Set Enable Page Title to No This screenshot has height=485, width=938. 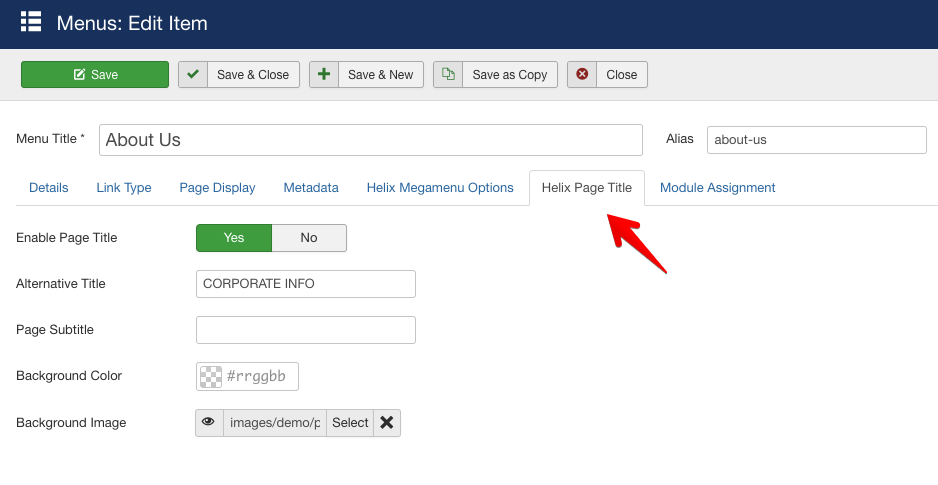[309, 238]
